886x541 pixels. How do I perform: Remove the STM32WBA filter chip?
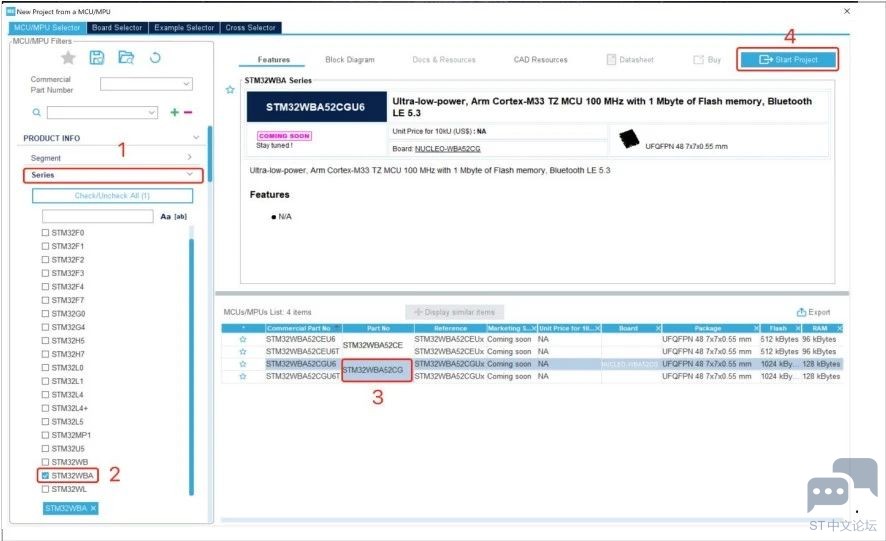pyautogui.click(x=93, y=508)
